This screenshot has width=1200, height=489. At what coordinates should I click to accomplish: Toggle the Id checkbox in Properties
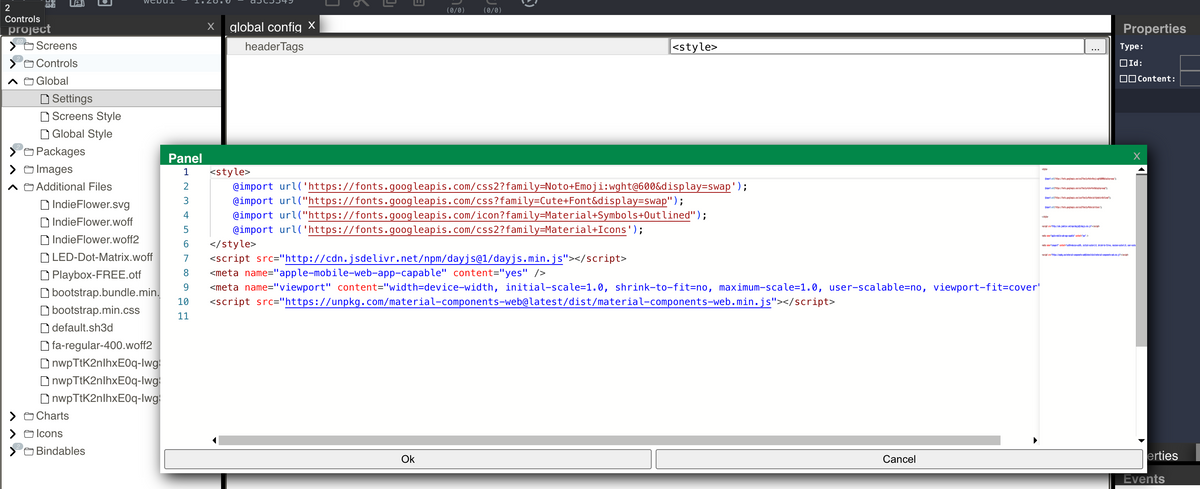click(x=1124, y=63)
